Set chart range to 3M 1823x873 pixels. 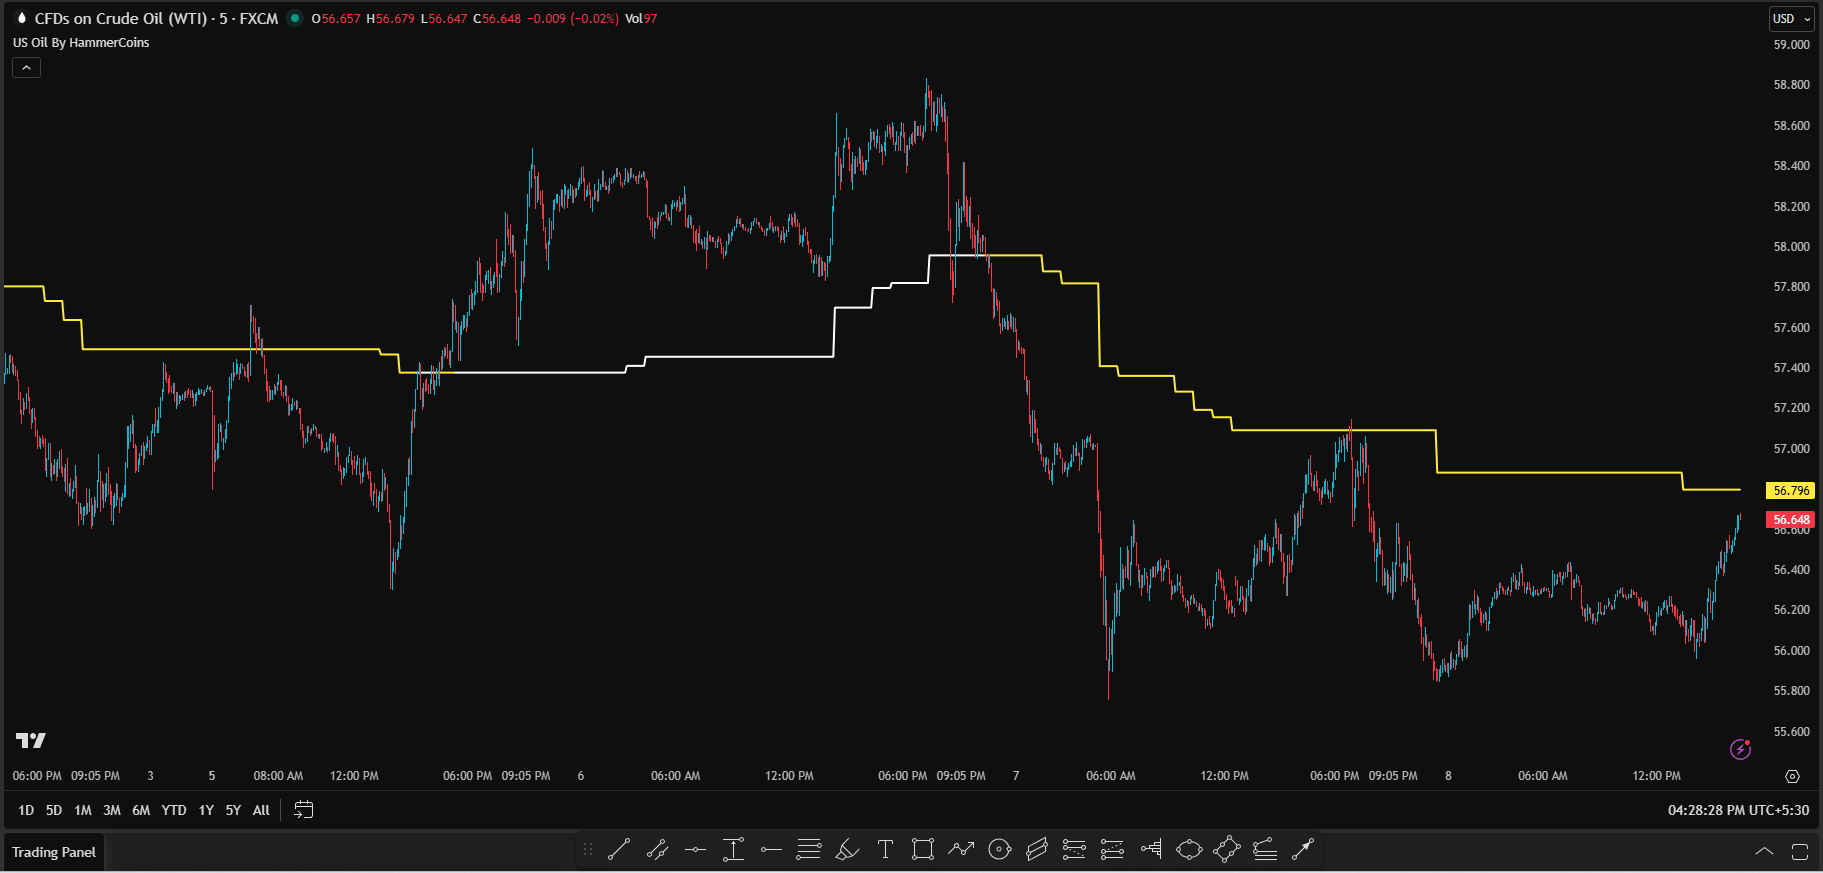pyautogui.click(x=112, y=810)
